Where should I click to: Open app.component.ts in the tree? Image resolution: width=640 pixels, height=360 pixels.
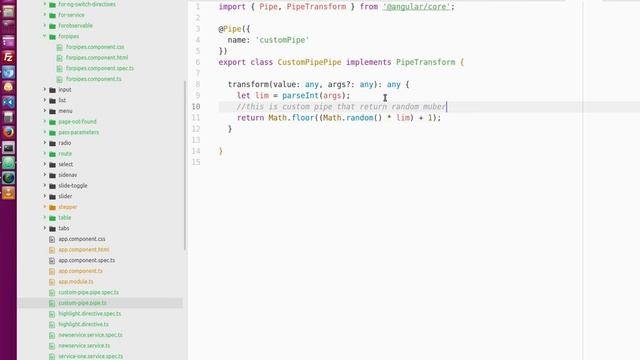(80, 271)
